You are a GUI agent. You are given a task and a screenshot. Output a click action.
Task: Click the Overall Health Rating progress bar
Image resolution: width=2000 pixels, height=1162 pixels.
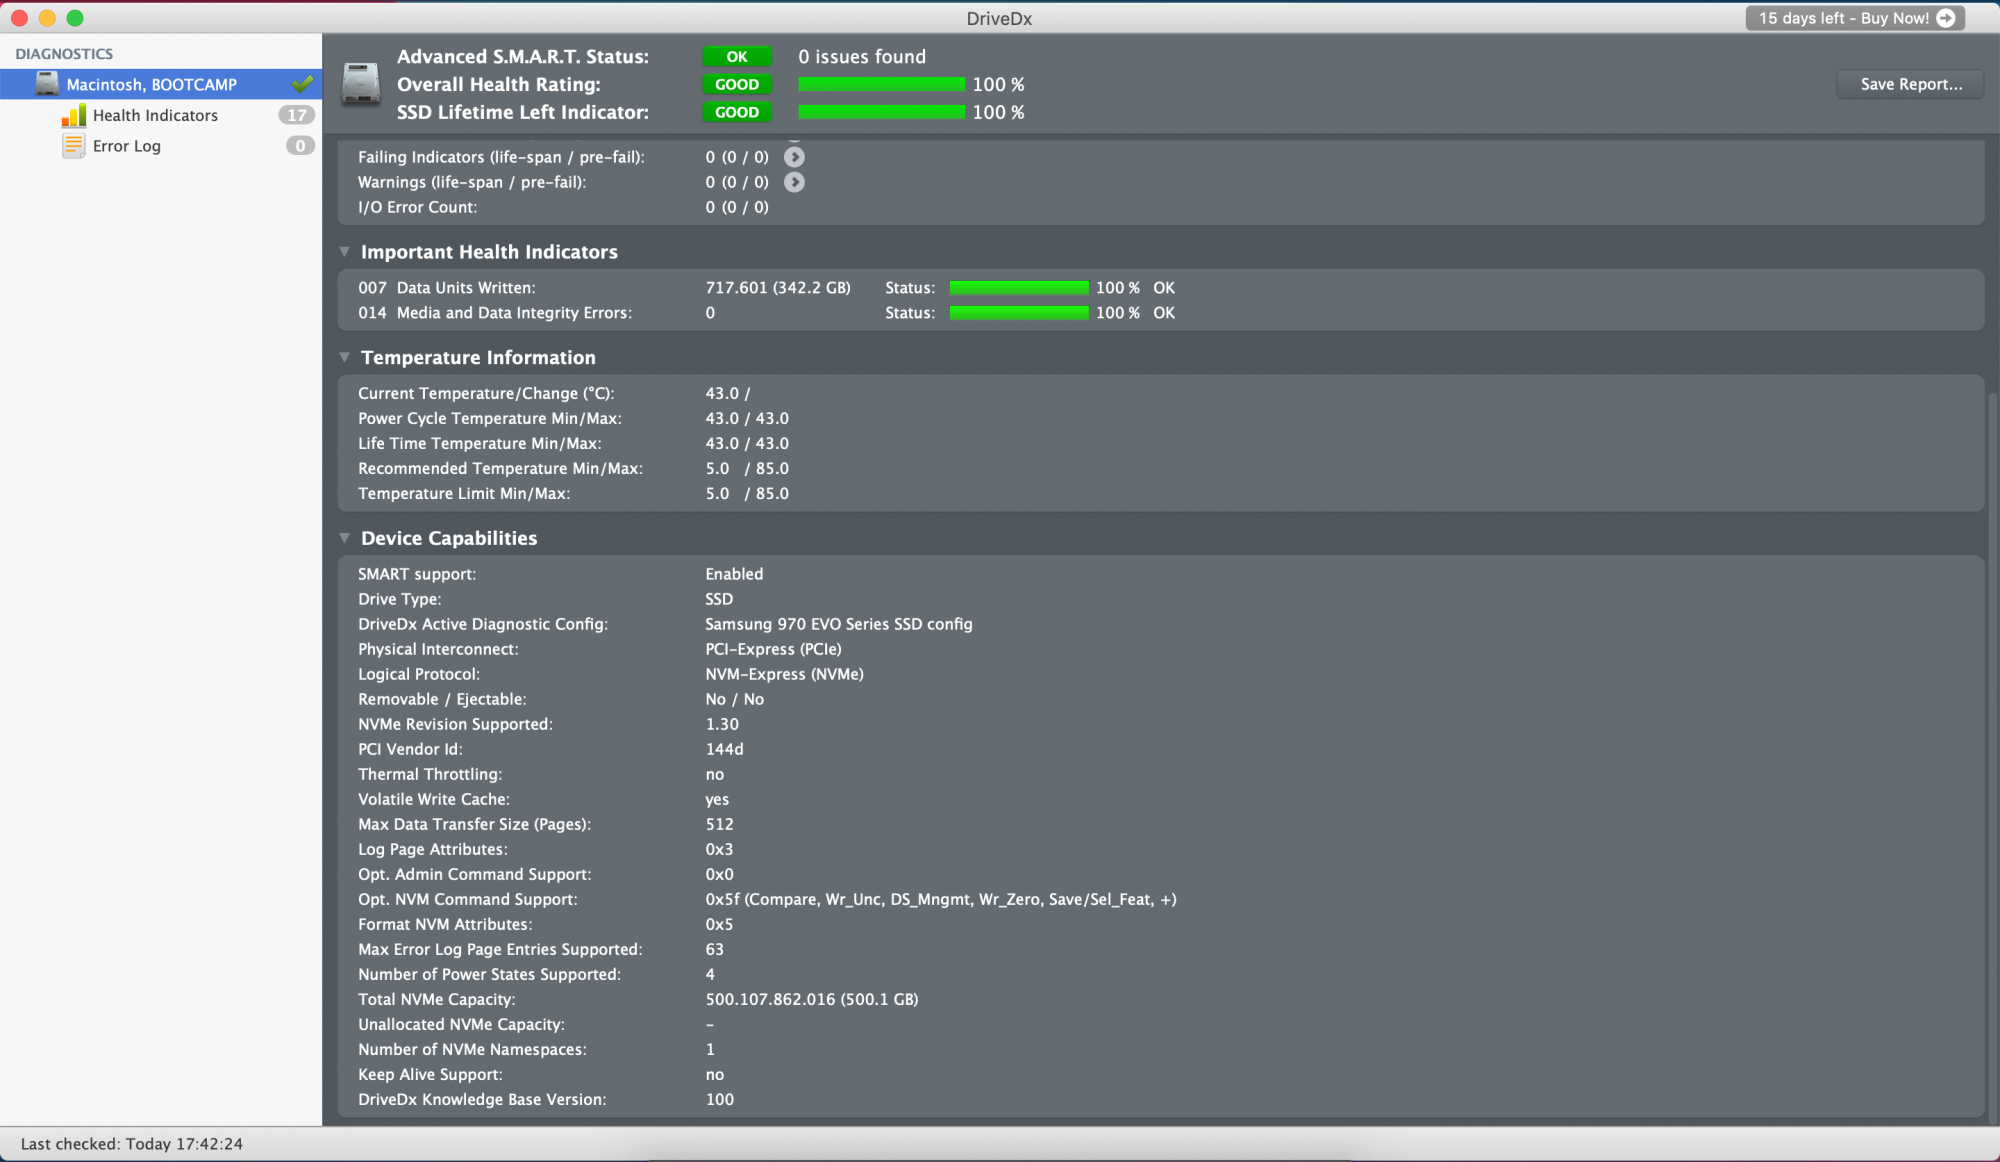881,85
